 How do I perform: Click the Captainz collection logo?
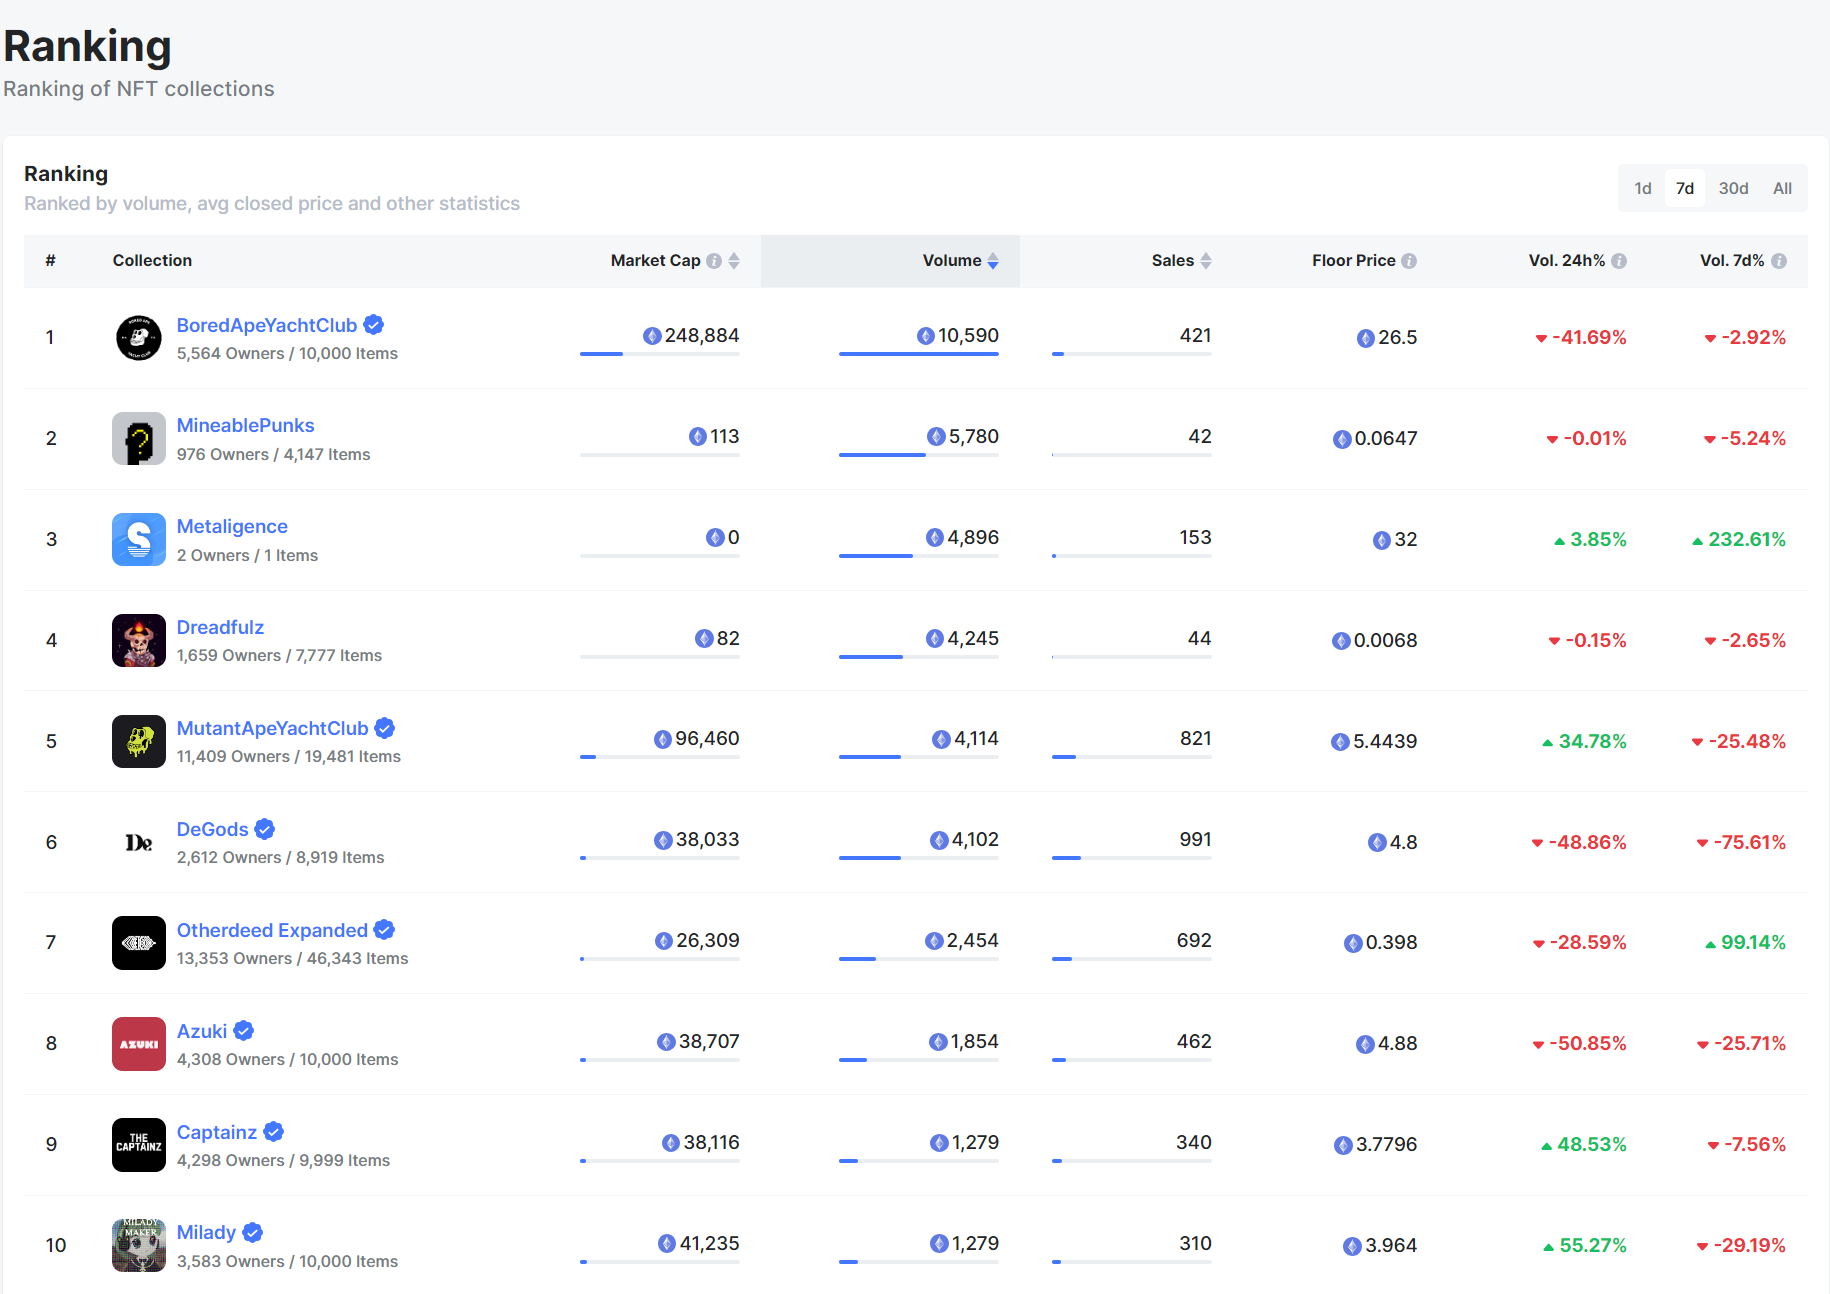pos(138,1145)
